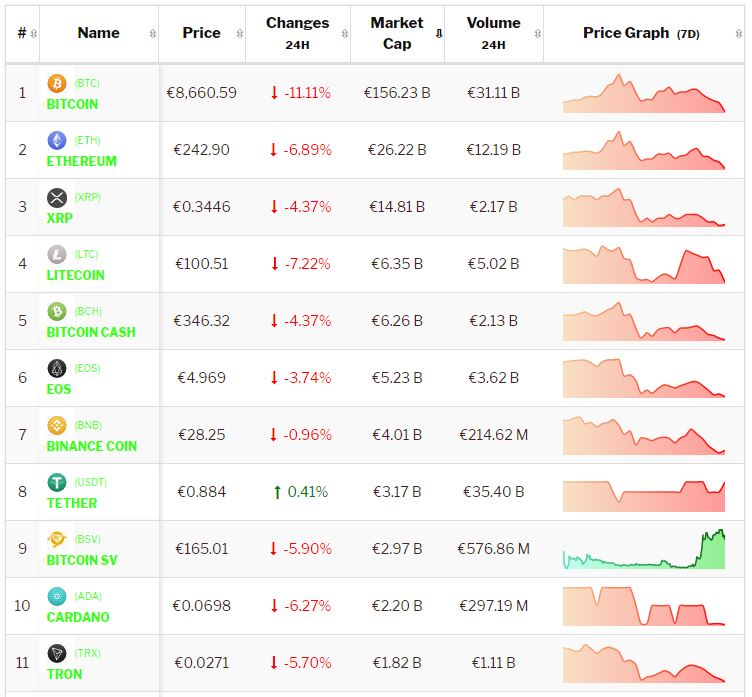This screenshot has width=752, height=697.
Task: Sort by Changes 24H column header
Action: pos(297,33)
